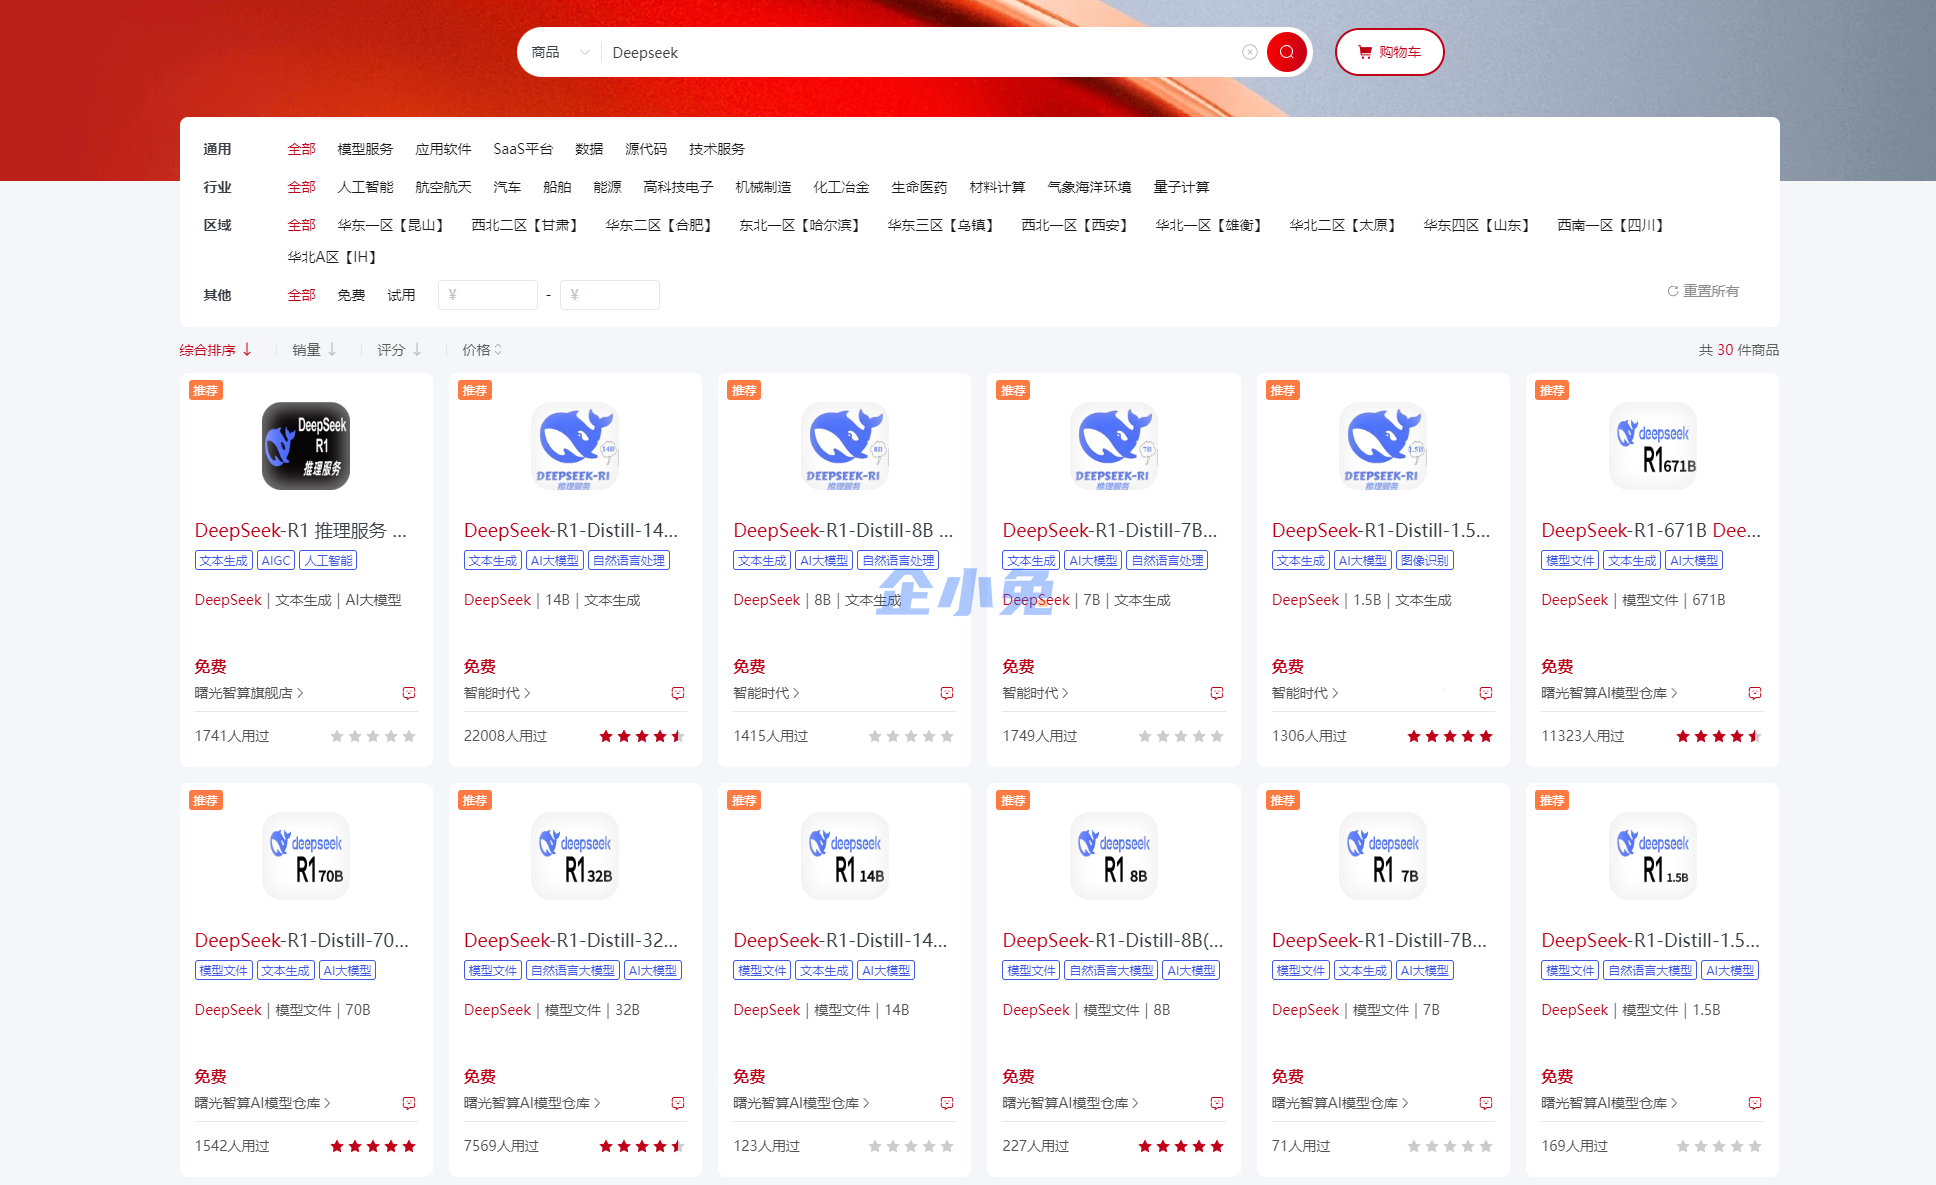Click chat icon on 71人用过 card

point(1486,1103)
